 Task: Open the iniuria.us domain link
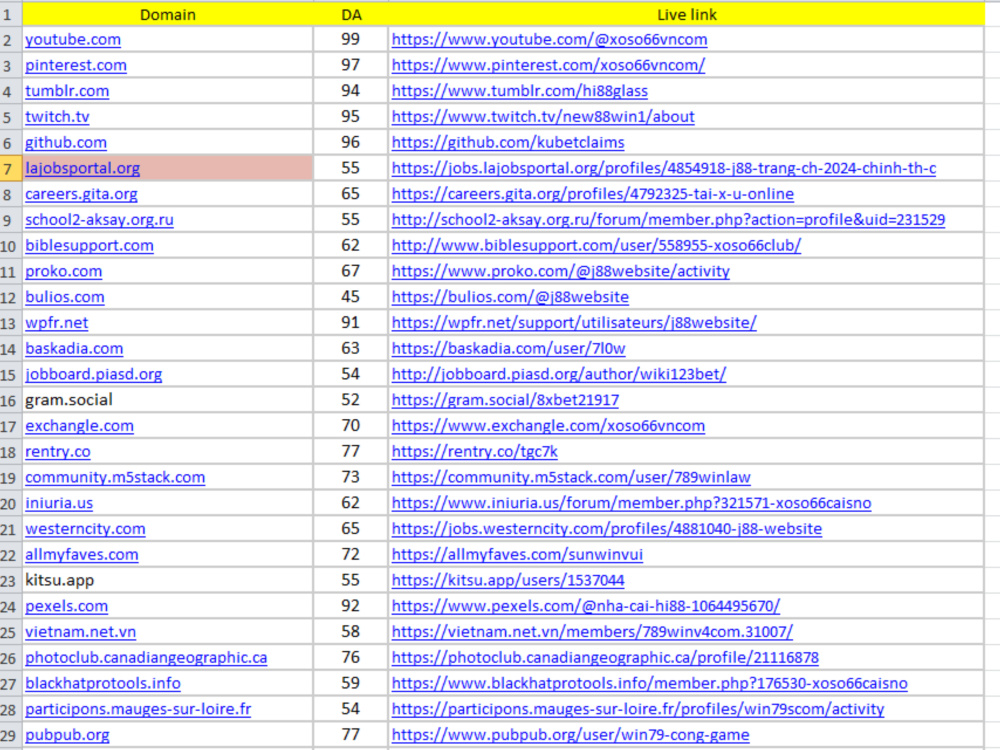coord(59,503)
